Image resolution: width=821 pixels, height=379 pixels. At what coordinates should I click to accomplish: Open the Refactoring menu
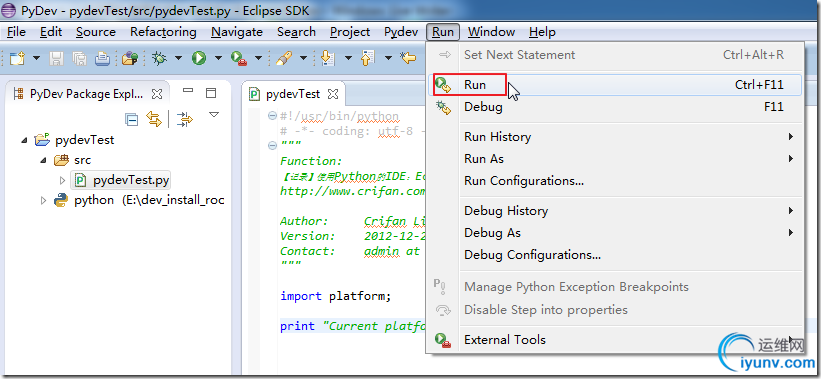tap(163, 32)
